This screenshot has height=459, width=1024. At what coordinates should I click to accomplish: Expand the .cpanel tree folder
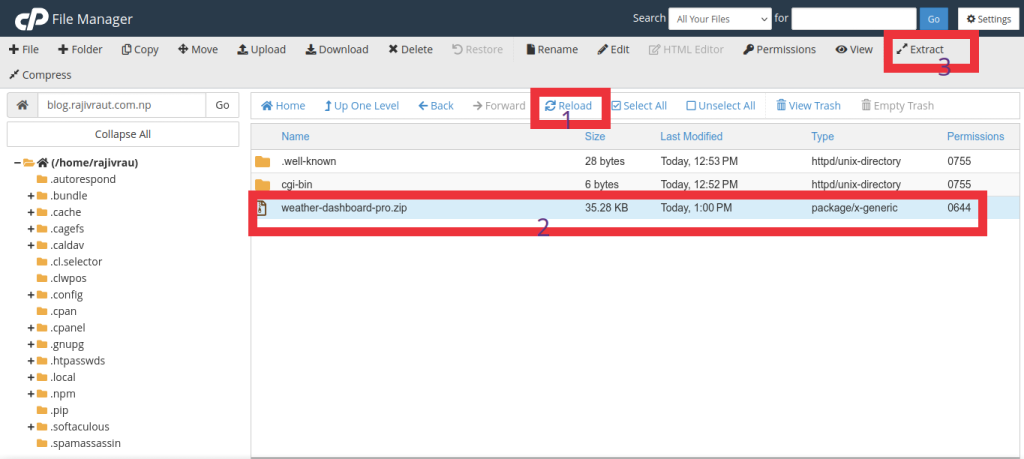pyautogui.click(x=31, y=328)
